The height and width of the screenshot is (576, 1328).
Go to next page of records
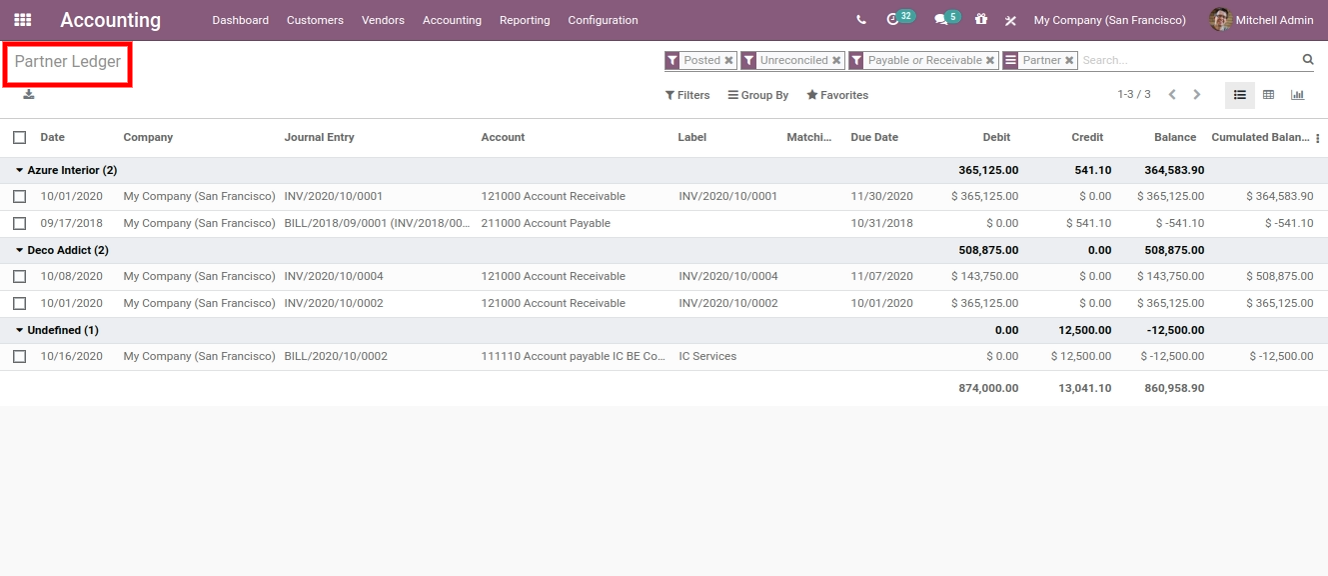(x=1196, y=95)
